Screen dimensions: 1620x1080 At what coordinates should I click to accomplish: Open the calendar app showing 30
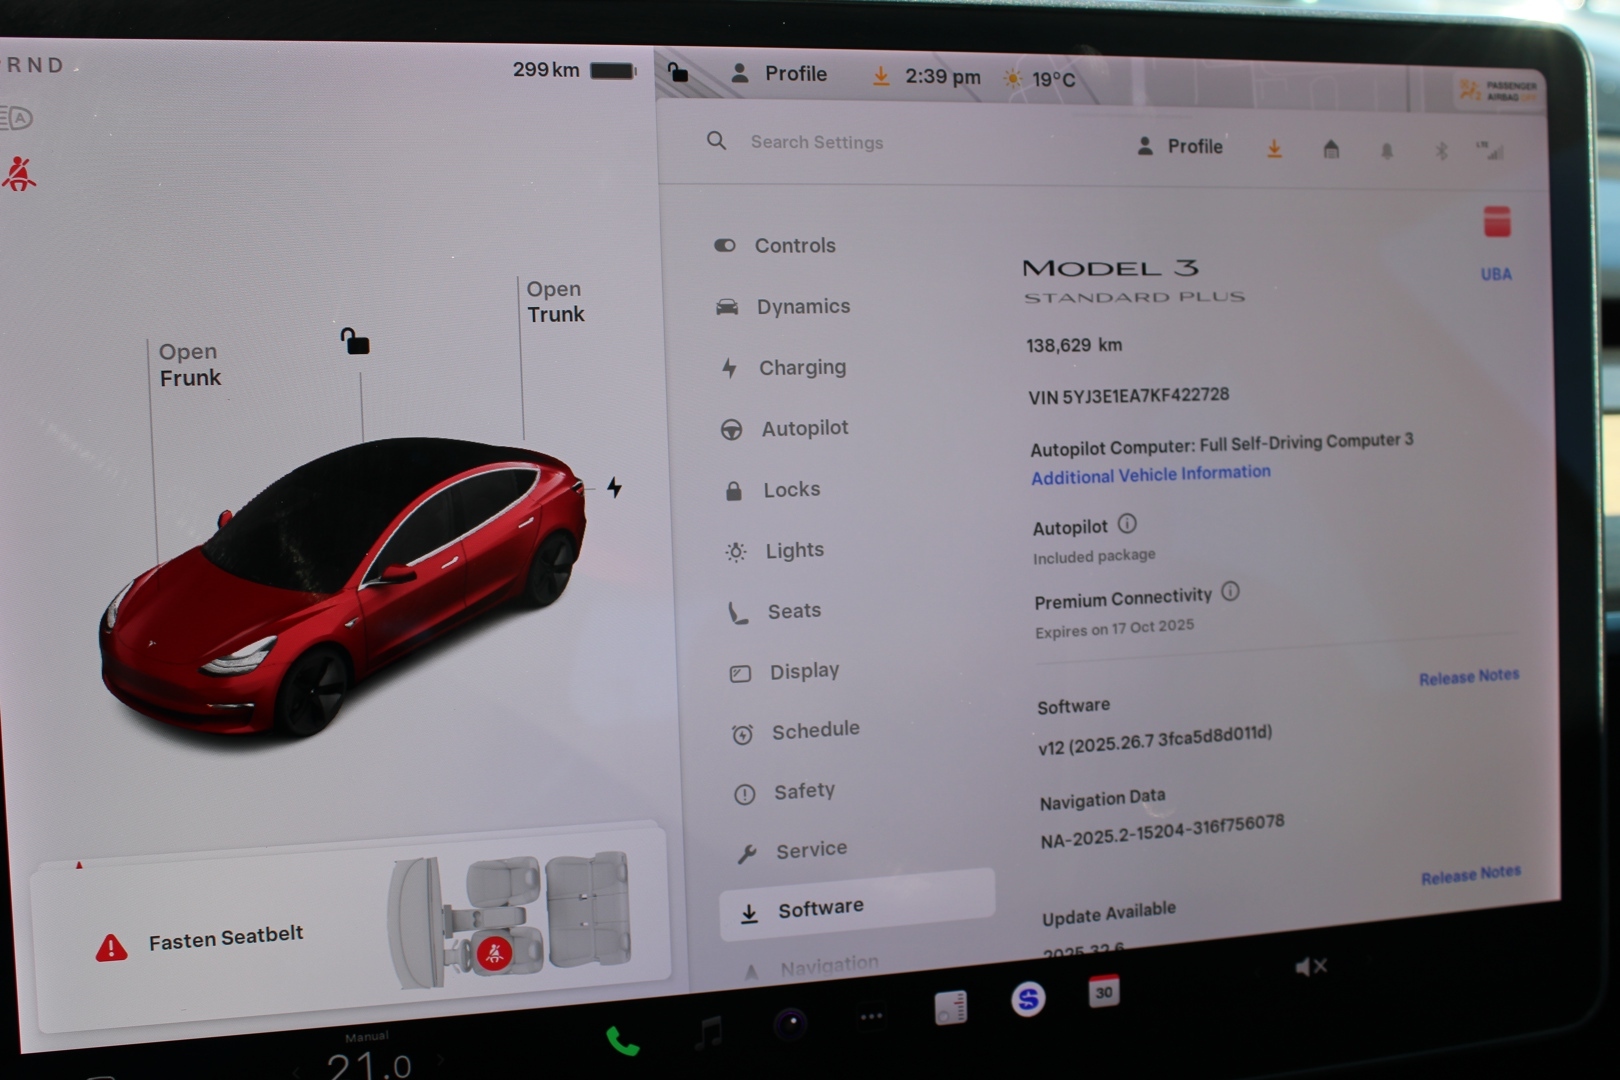click(1103, 991)
